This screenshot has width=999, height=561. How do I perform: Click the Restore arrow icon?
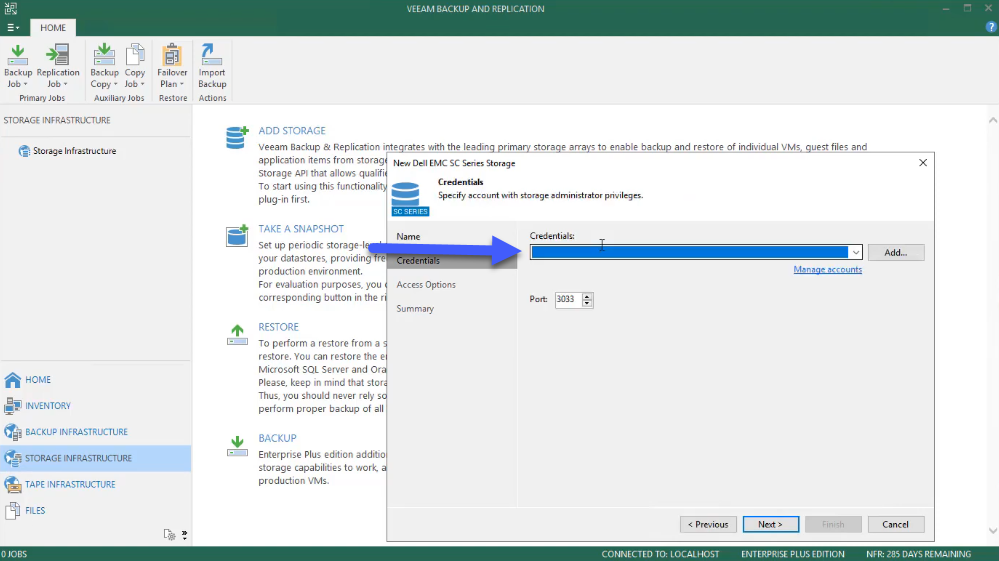pyautogui.click(x=237, y=335)
